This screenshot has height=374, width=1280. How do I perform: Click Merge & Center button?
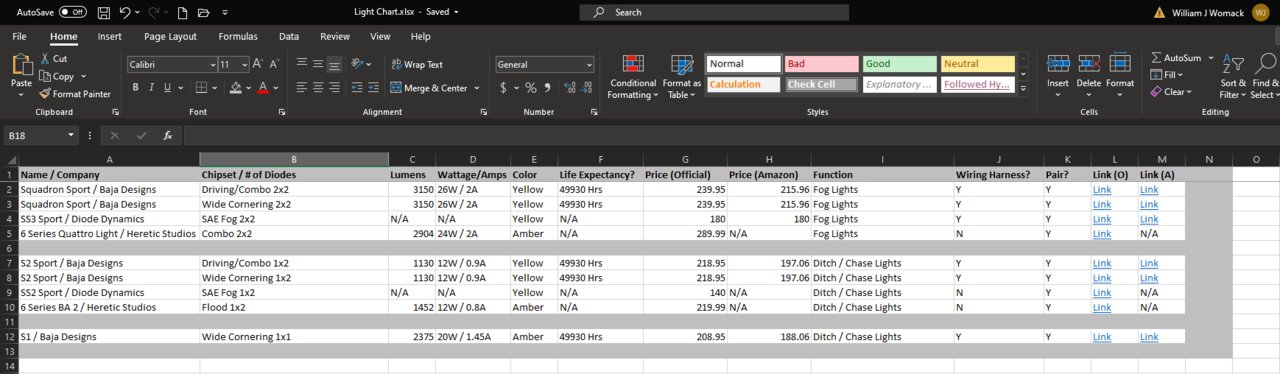[428, 88]
